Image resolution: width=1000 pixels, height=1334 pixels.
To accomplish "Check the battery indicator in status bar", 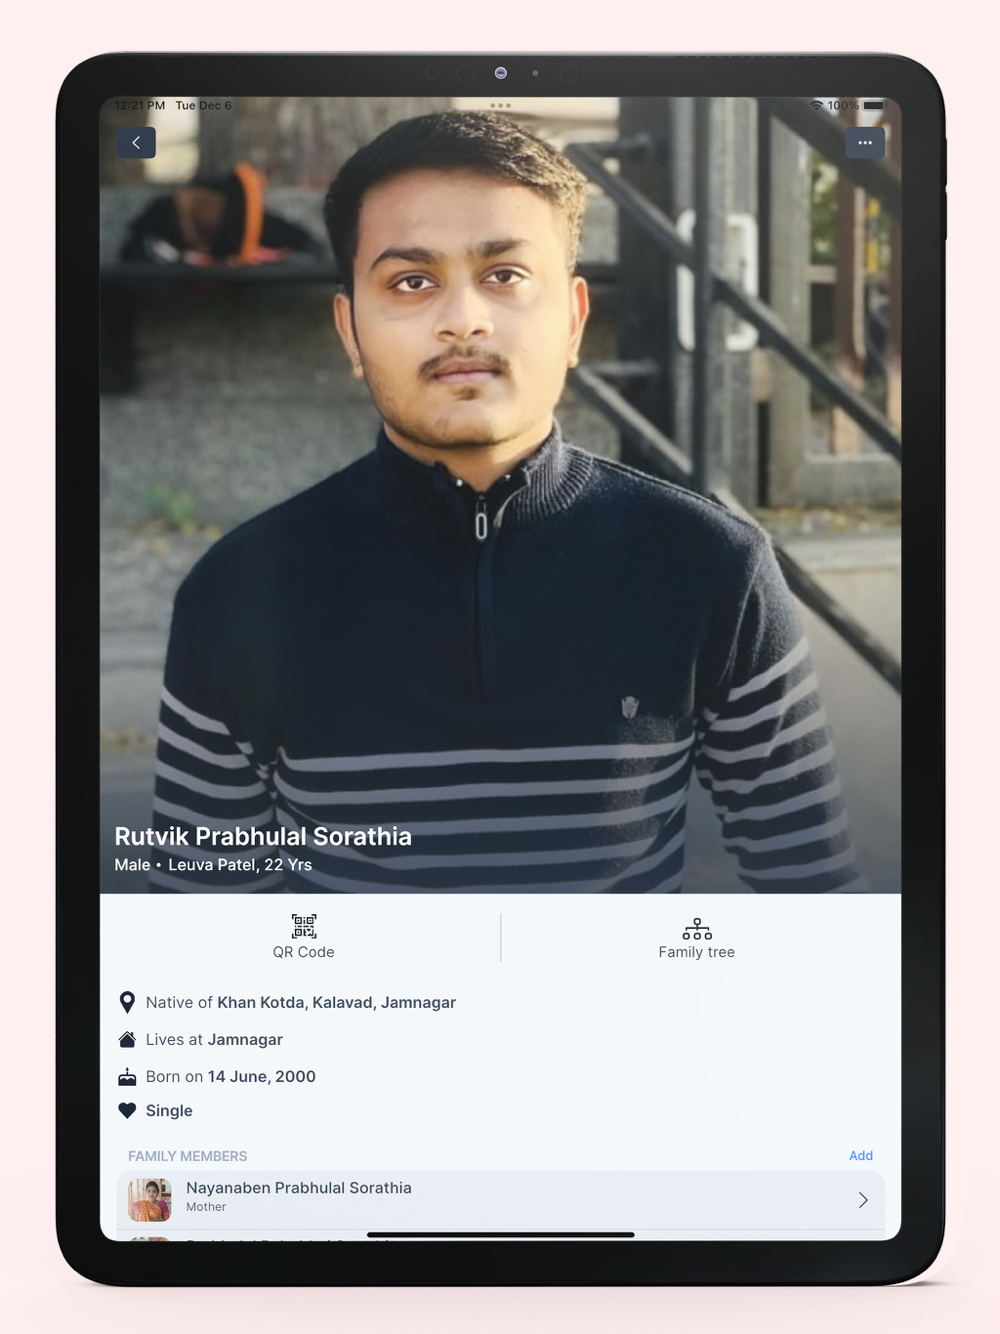I will coord(875,105).
